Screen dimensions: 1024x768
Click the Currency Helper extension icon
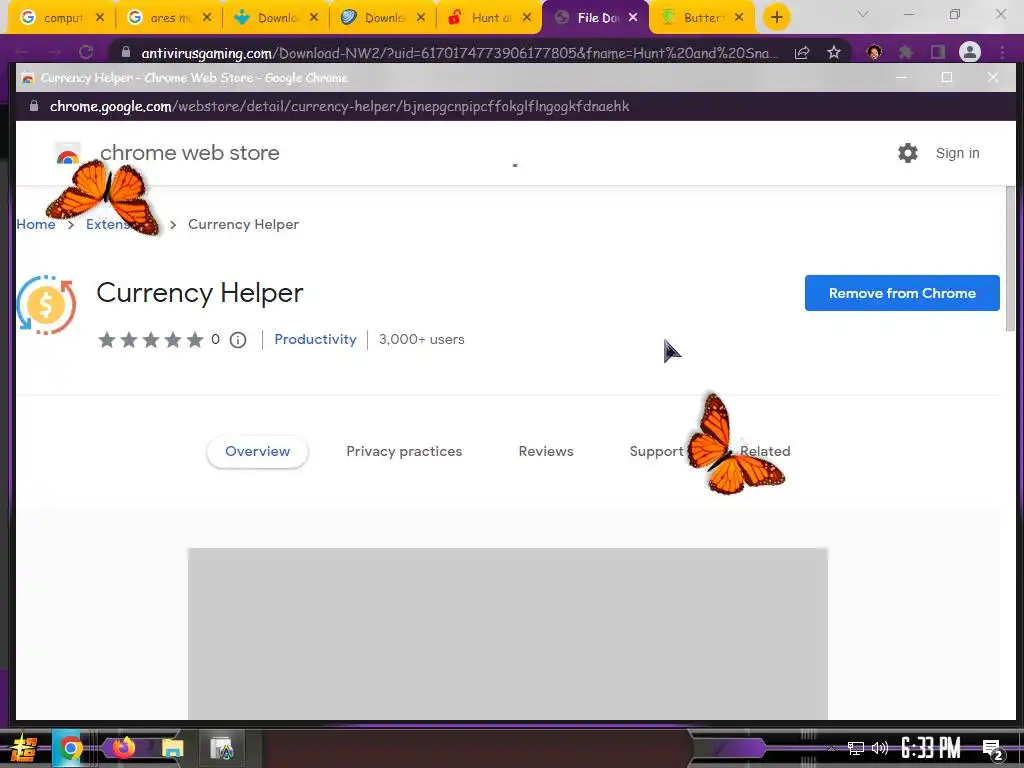[46, 305]
